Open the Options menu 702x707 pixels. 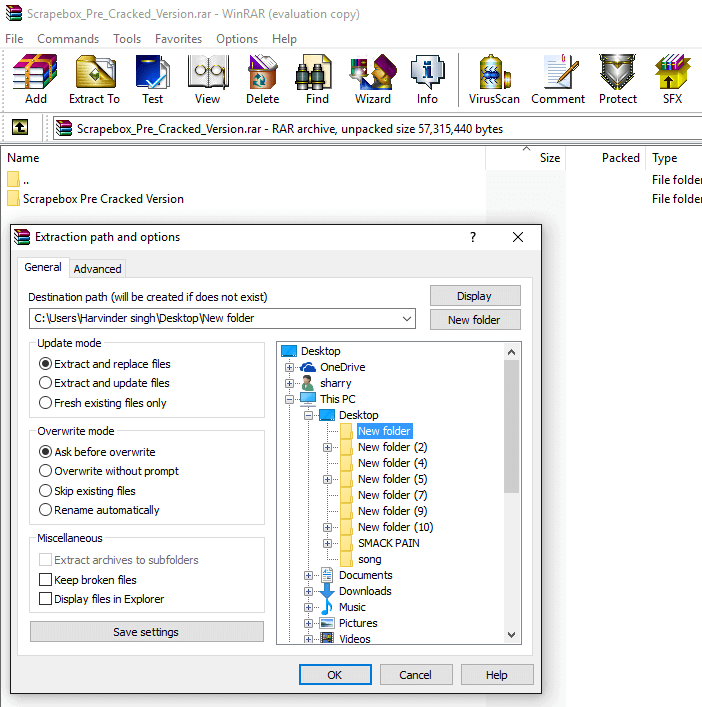coord(237,39)
